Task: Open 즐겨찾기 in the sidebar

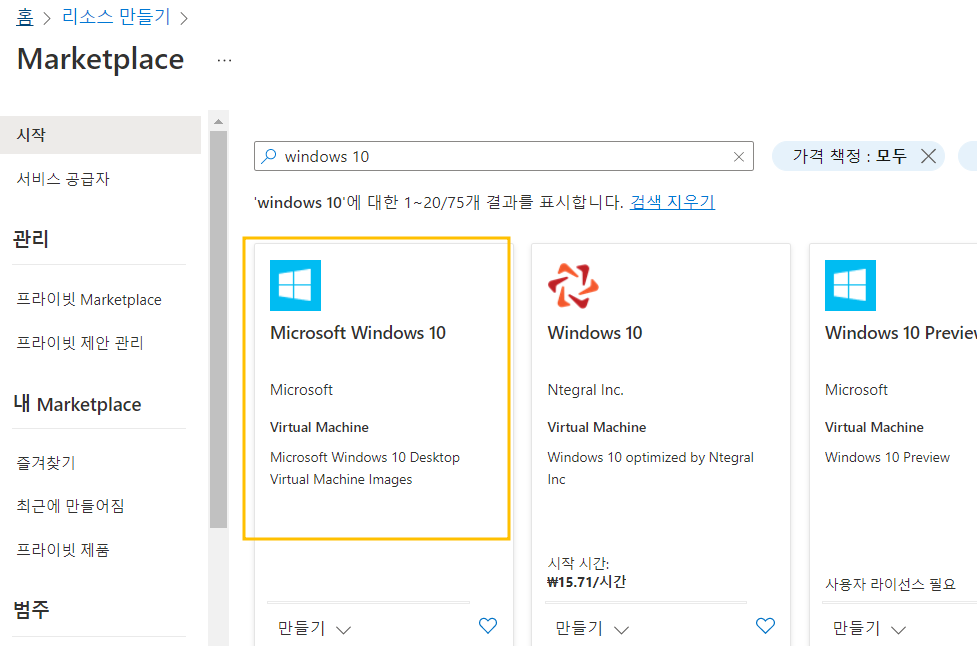Action: tap(45, 463)
